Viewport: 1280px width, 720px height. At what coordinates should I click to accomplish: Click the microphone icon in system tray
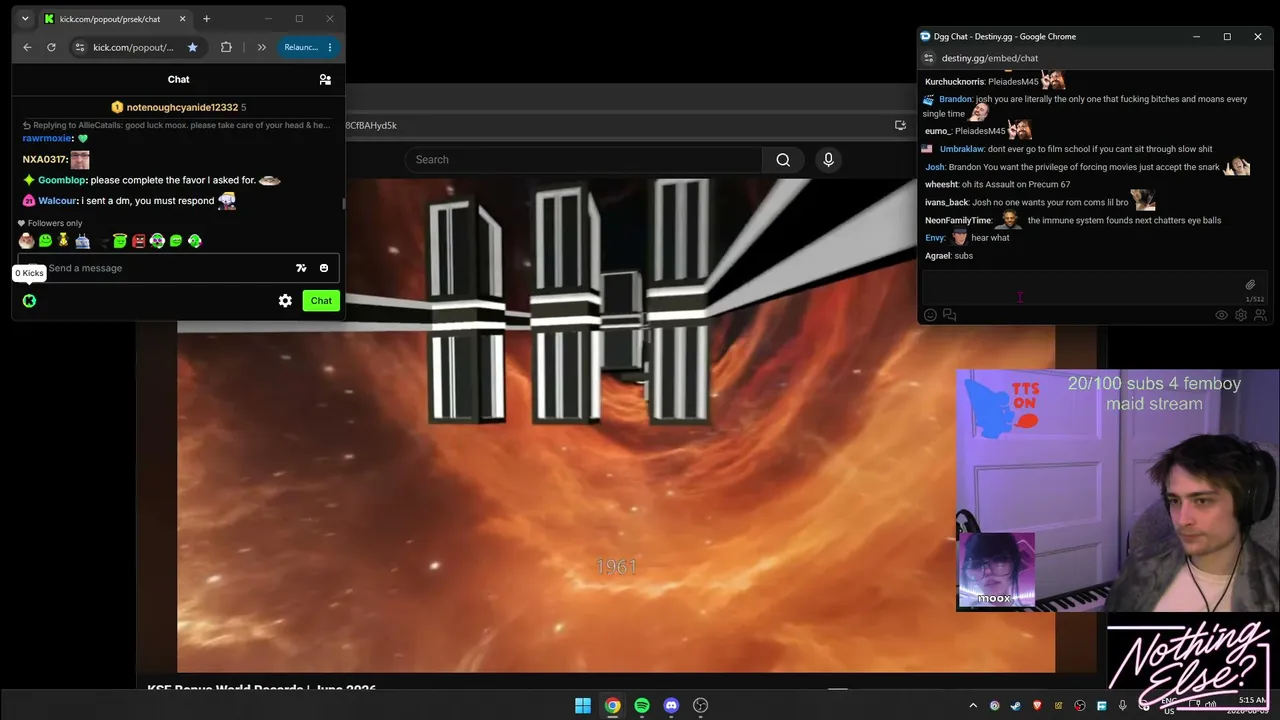point(1123,705)
